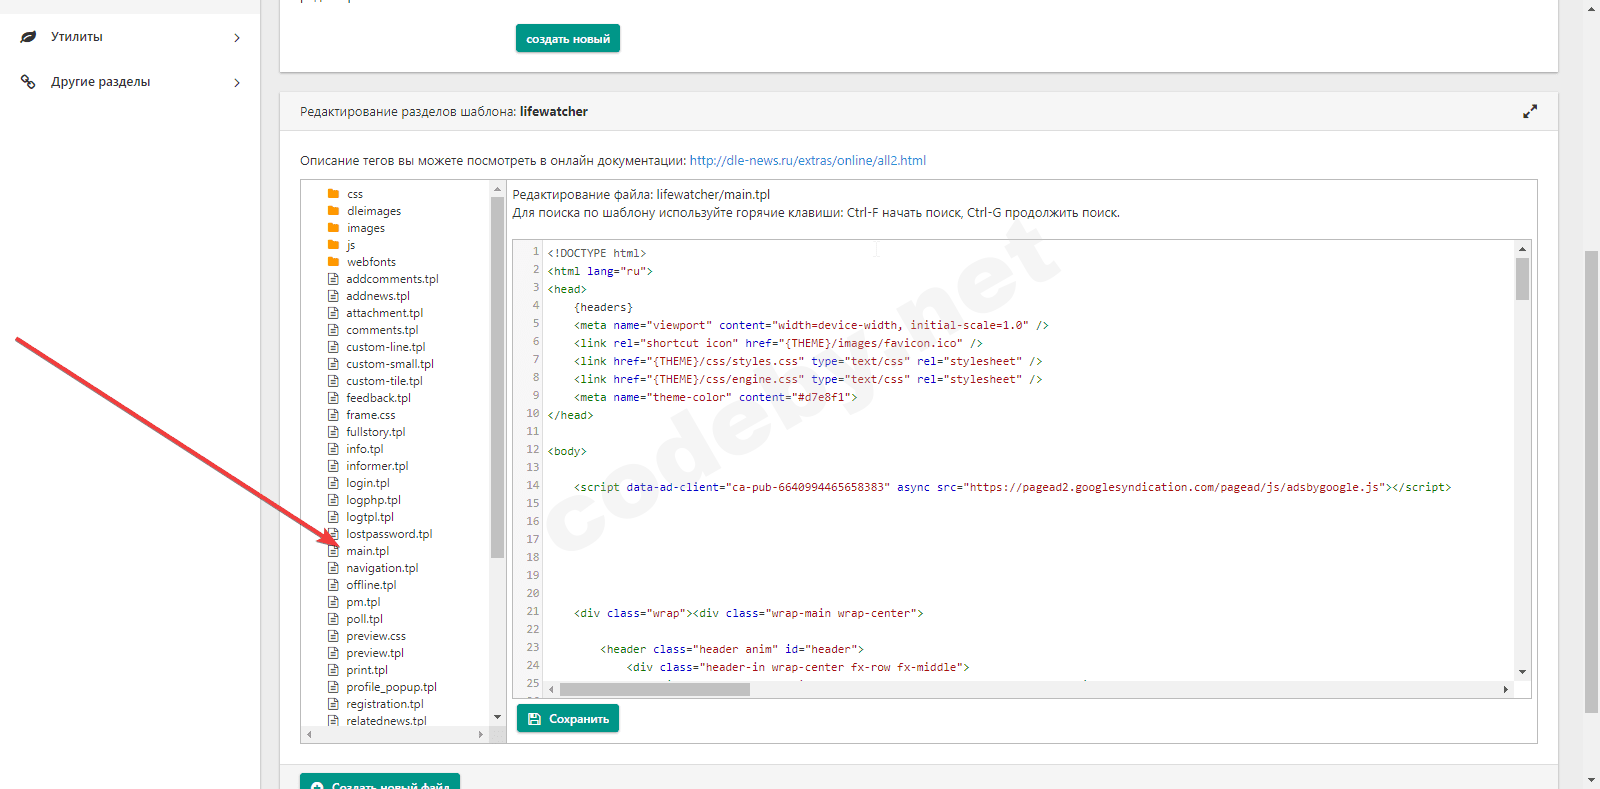
Task: Click the file icon beside fullstory.tpl
Action: [334, 432]
